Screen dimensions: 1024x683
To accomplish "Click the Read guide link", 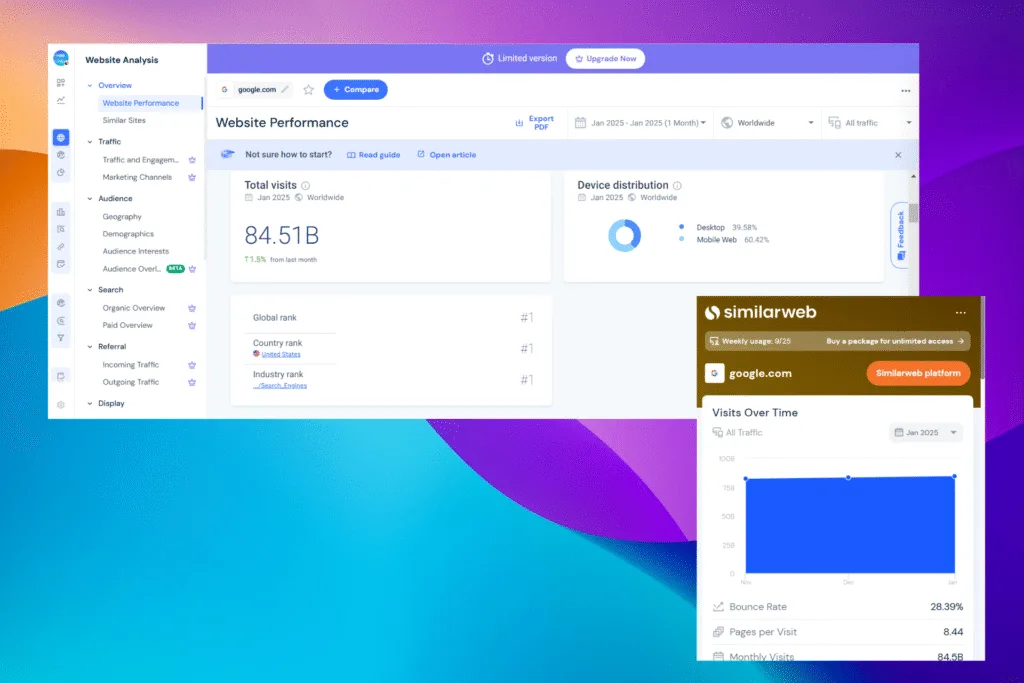I will [x=374, y=155].
